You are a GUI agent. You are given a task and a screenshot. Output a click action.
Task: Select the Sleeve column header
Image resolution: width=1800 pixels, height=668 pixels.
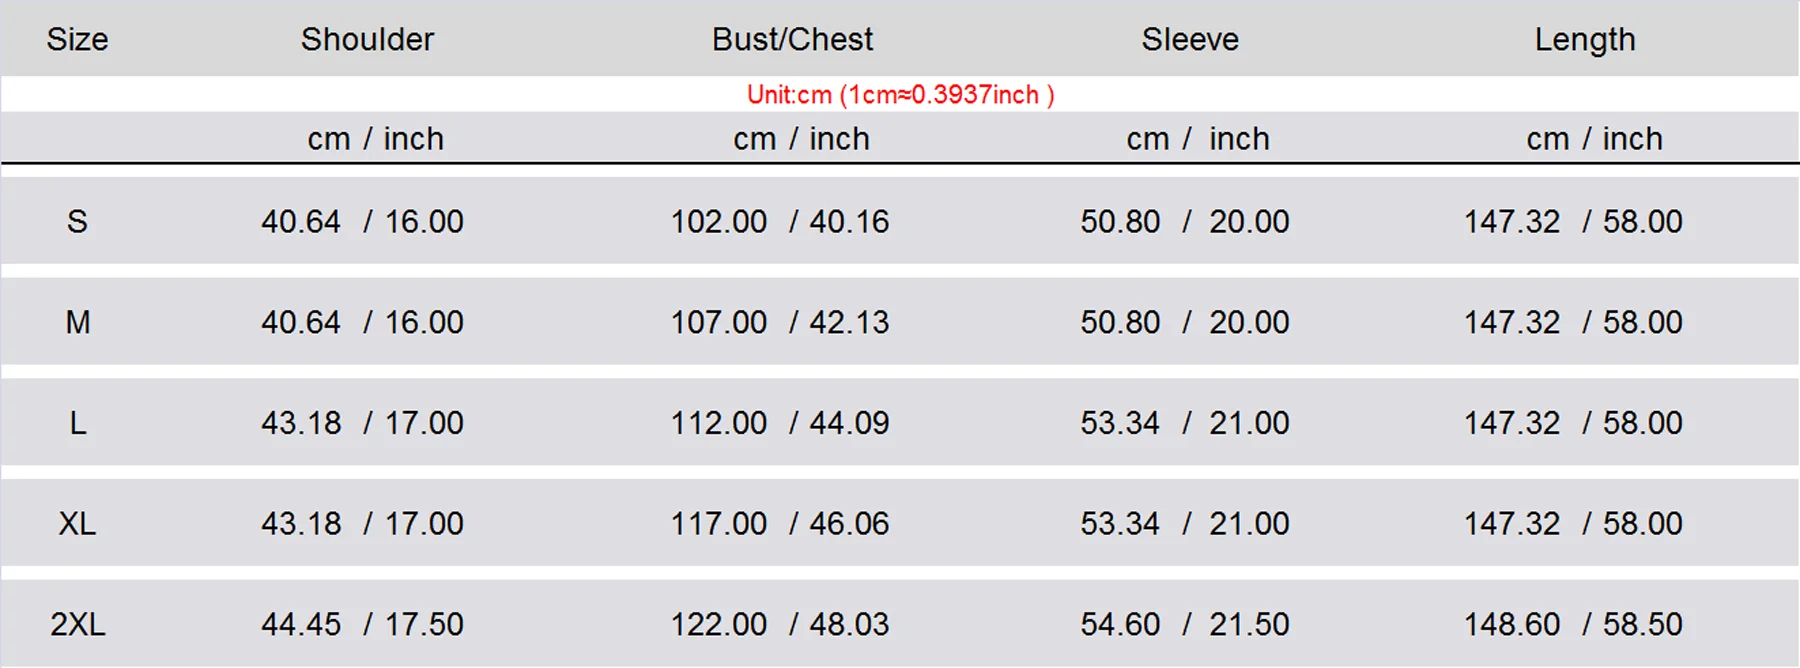click(1190, 39)
